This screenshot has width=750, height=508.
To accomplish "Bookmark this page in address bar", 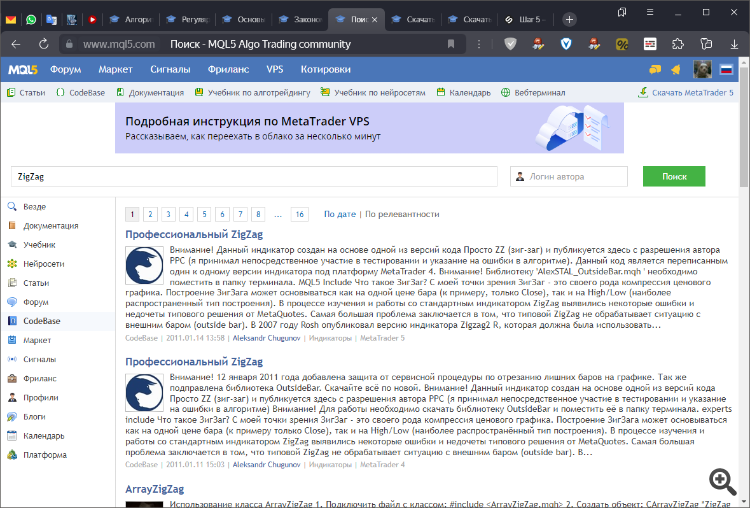I will (x=451, y=44).
